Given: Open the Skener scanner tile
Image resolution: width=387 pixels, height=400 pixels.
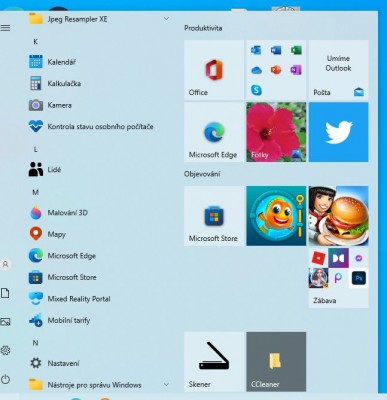Looking at the screenshot, I should tap(214, 361).
